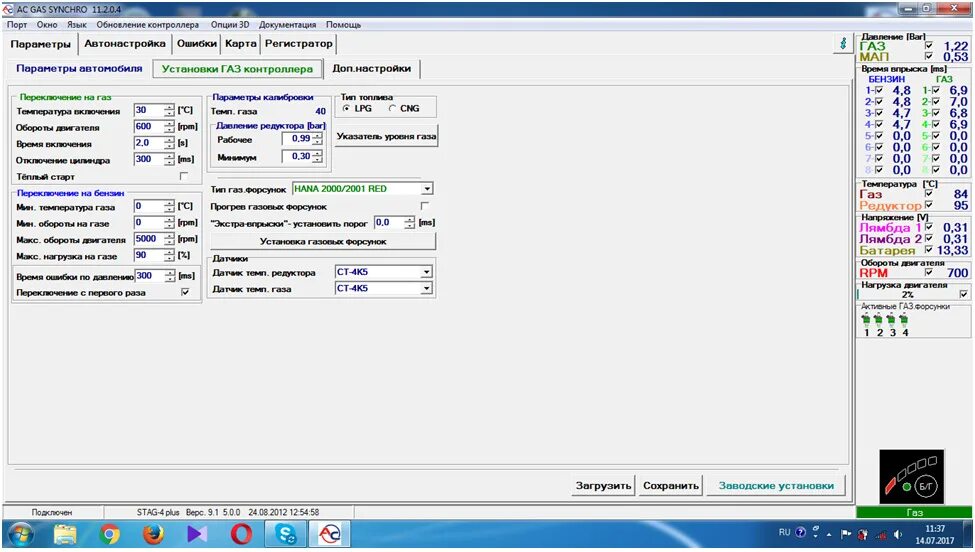The width and height of the screenshot is (975, 552).
Task: Toggle Переключение с первого раза checkbox
Action: (185, 292)
